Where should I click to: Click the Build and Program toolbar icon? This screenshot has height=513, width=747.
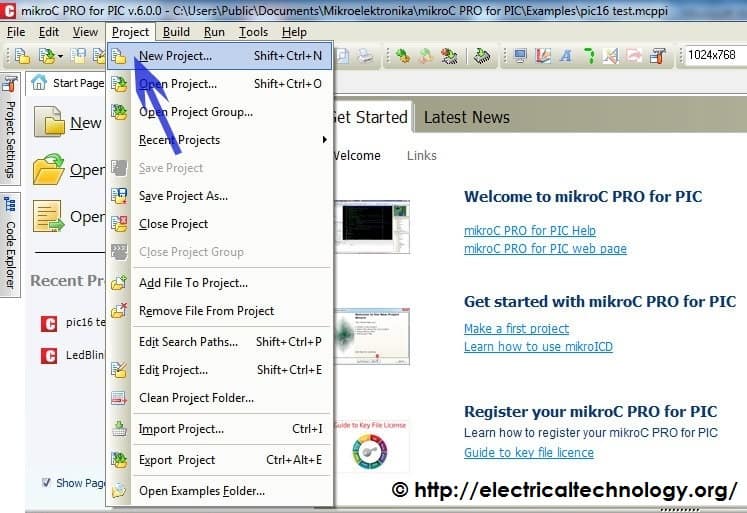click(x=449, y=56)
